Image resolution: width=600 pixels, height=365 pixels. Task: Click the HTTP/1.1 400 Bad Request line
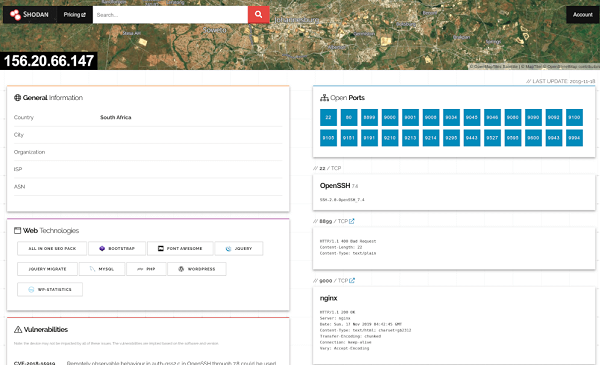point(348,241)
